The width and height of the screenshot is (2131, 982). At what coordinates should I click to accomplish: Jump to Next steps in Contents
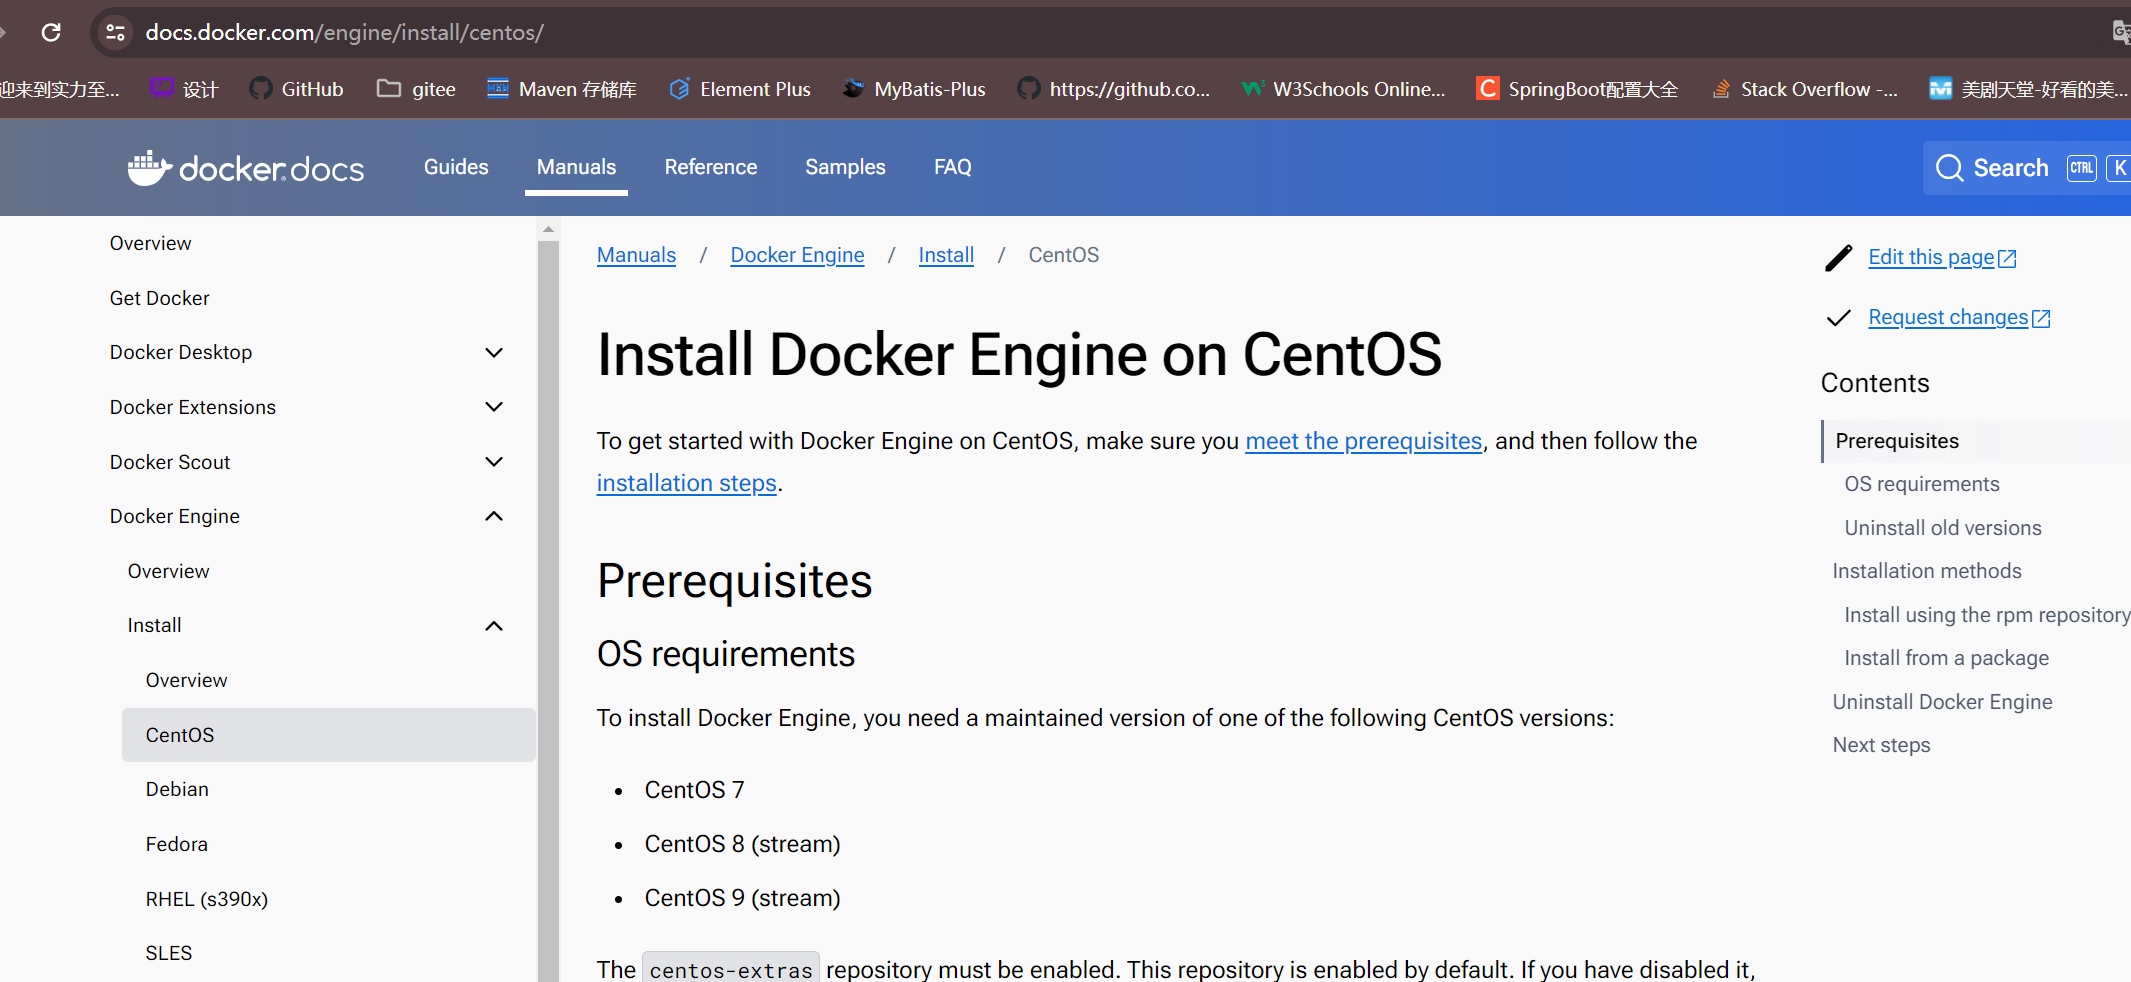tap(1881, 745)
